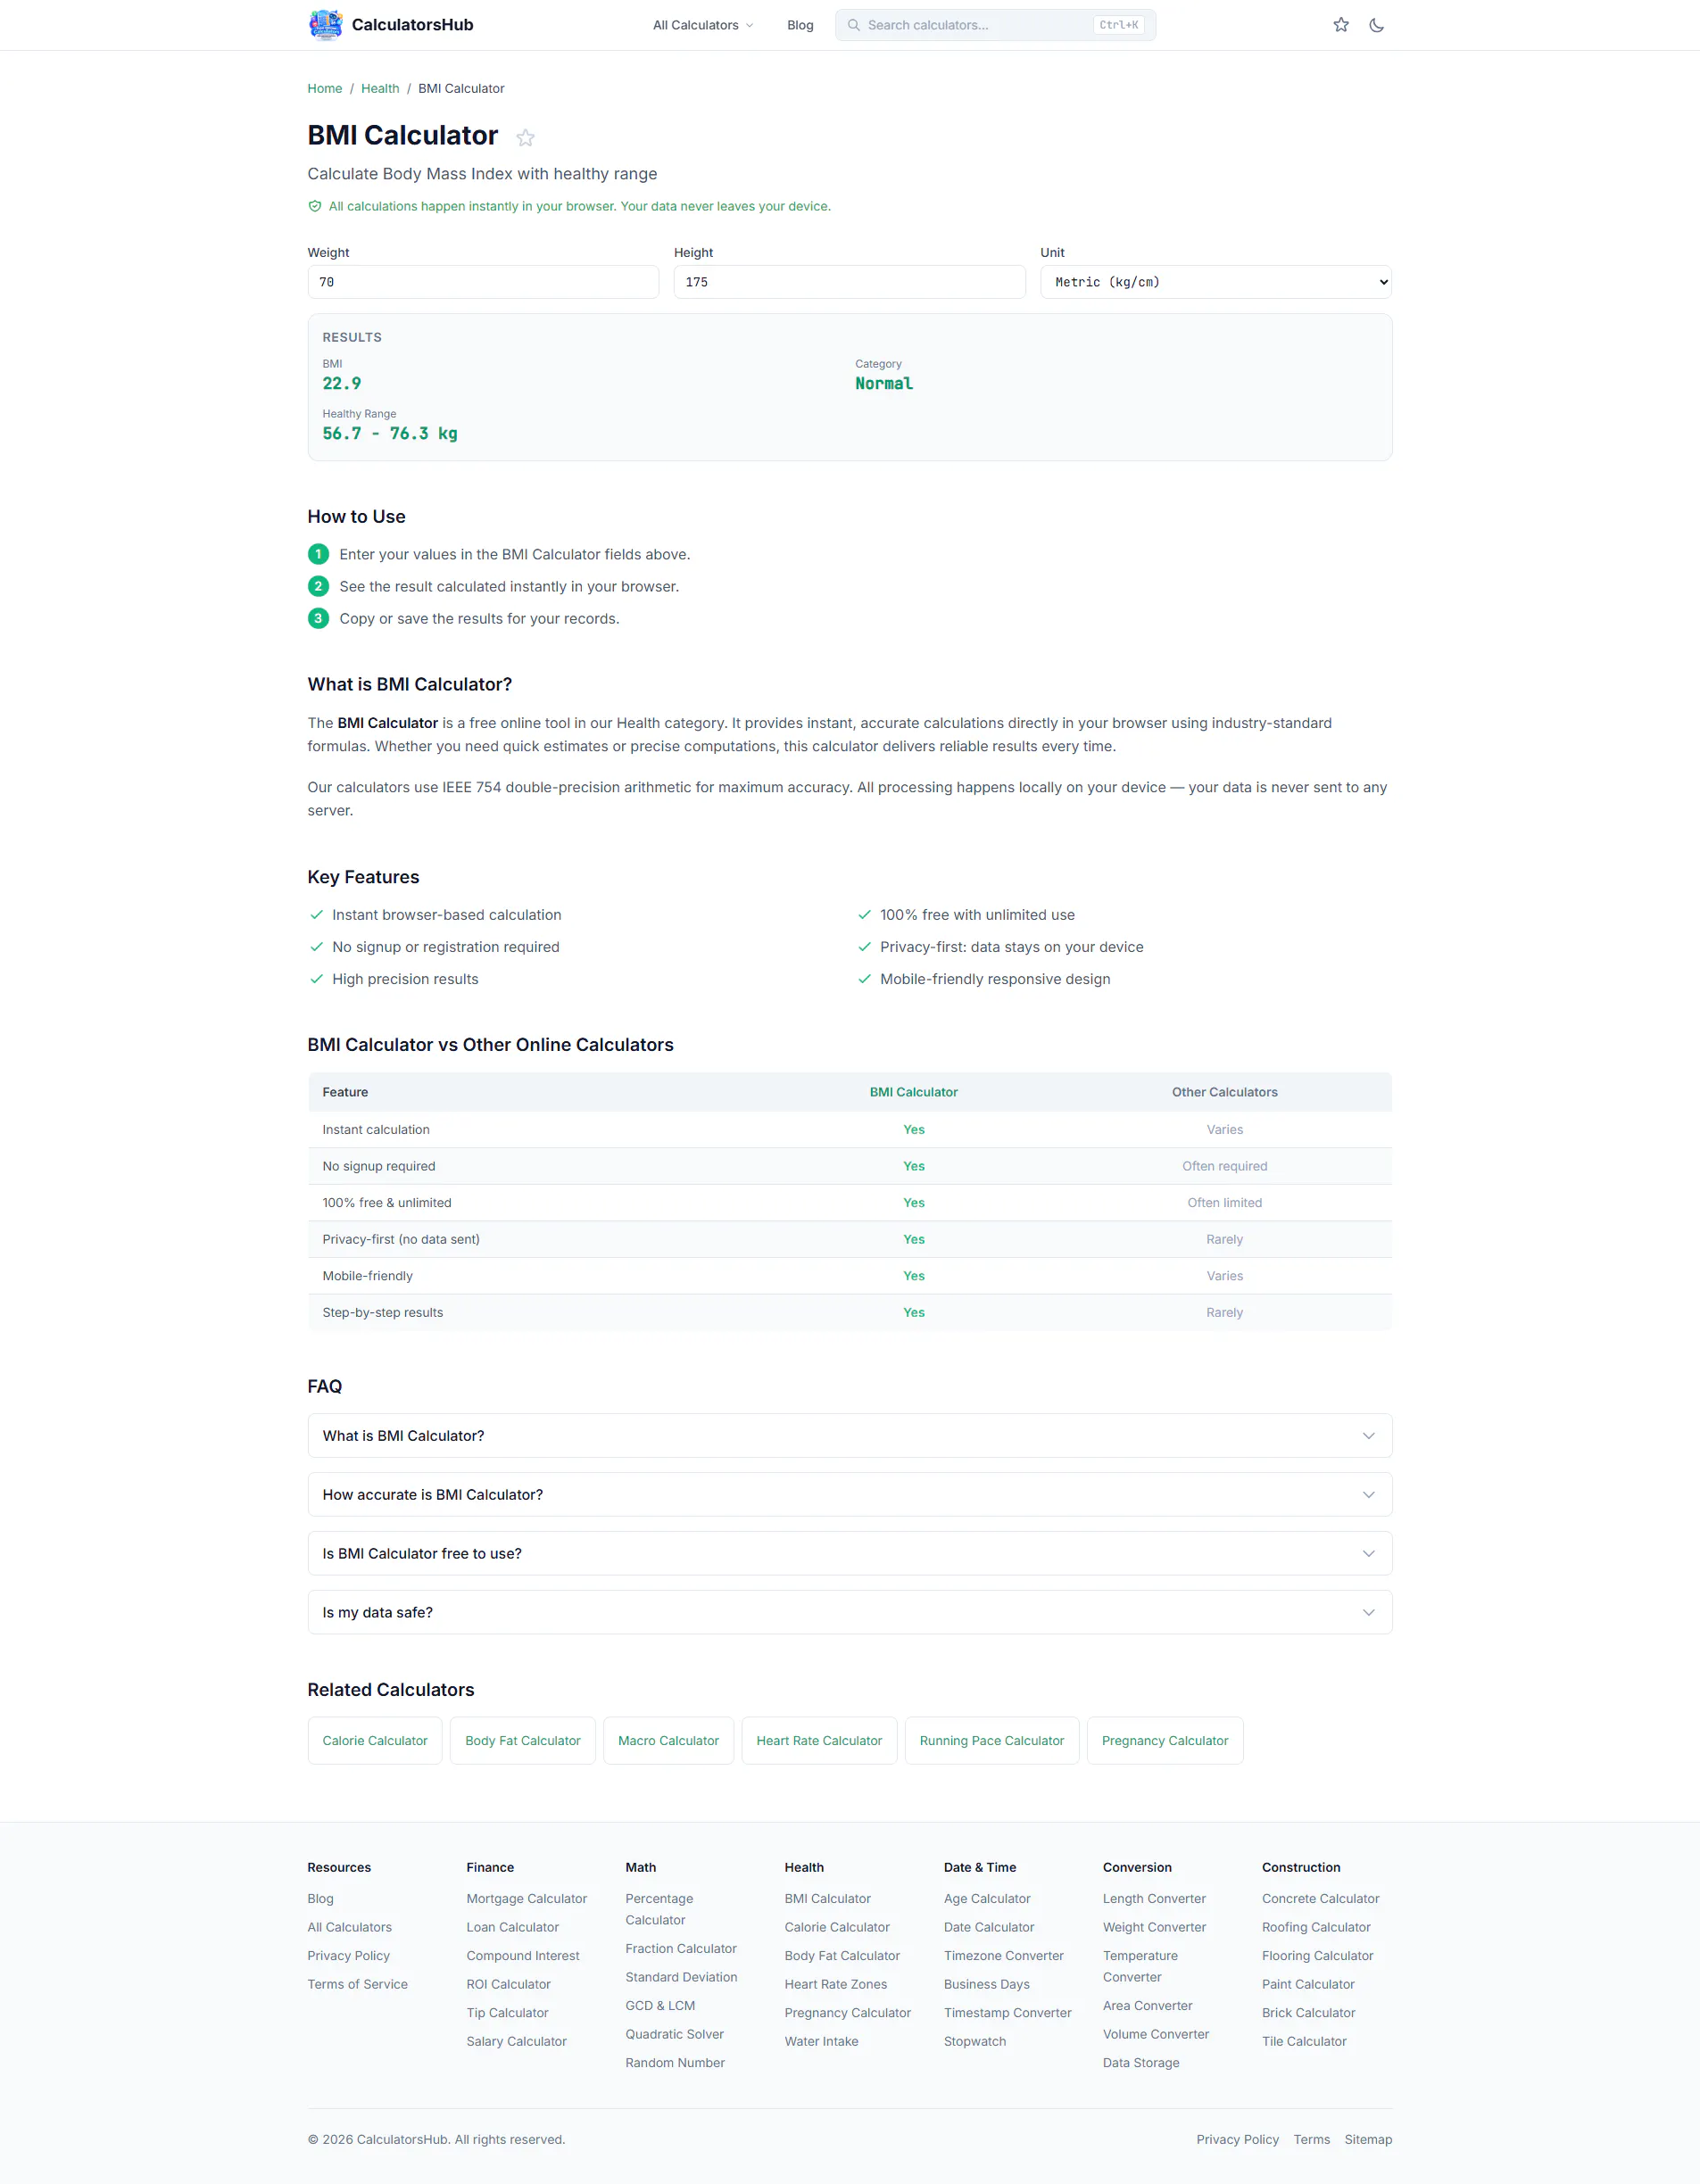Open Random Number in the Math list

[x=676, y=2063]
